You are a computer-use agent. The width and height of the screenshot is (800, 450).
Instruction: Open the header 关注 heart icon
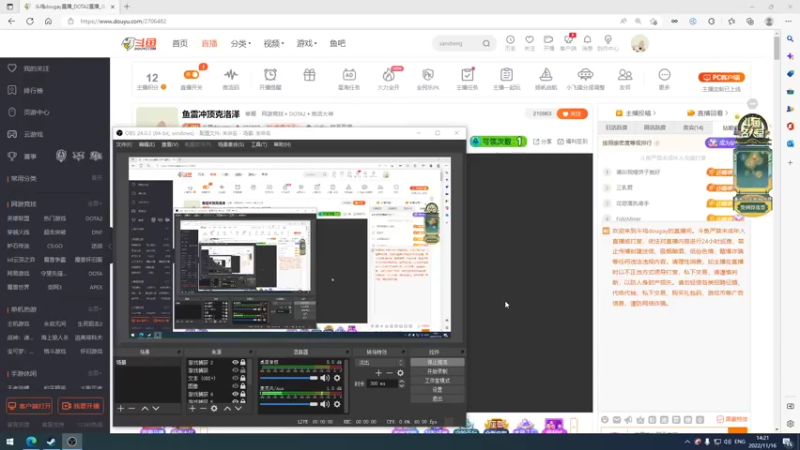[x=530, y=40]
